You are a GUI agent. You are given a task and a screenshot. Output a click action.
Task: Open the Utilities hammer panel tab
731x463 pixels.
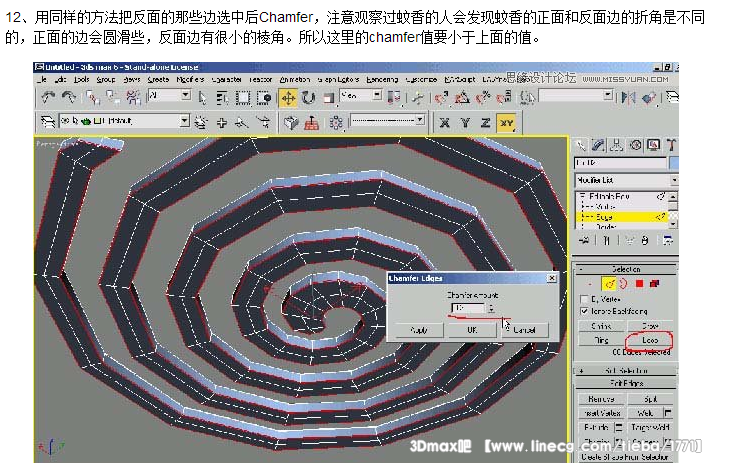671,145
